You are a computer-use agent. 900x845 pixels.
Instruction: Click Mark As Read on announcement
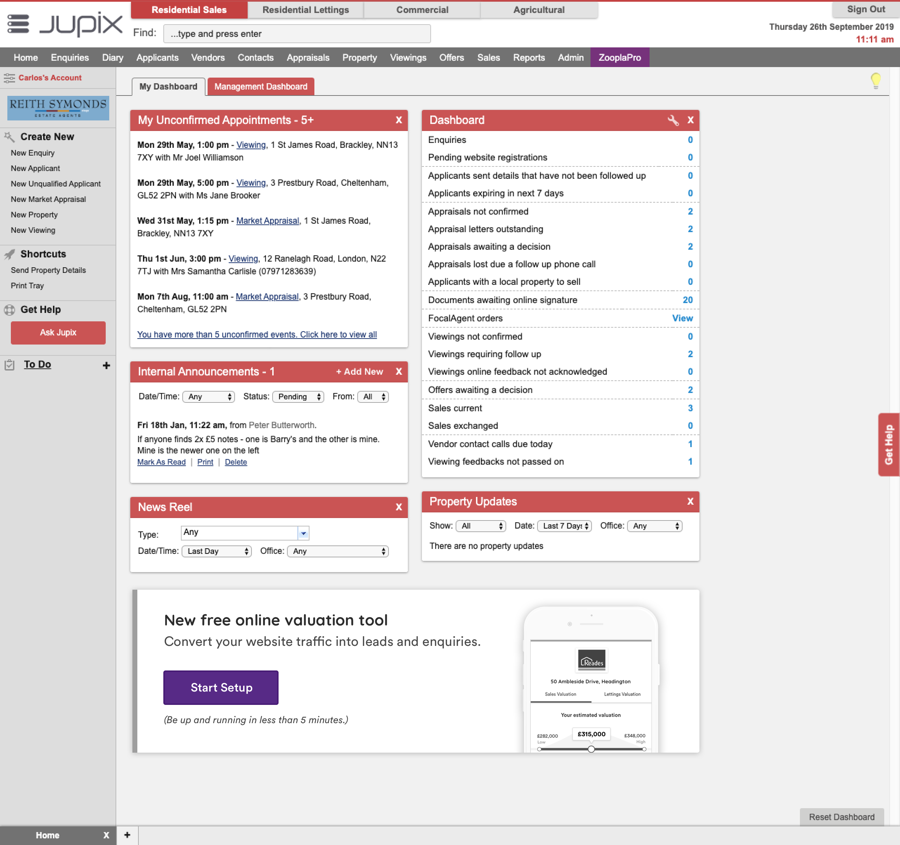pos(161,462)
